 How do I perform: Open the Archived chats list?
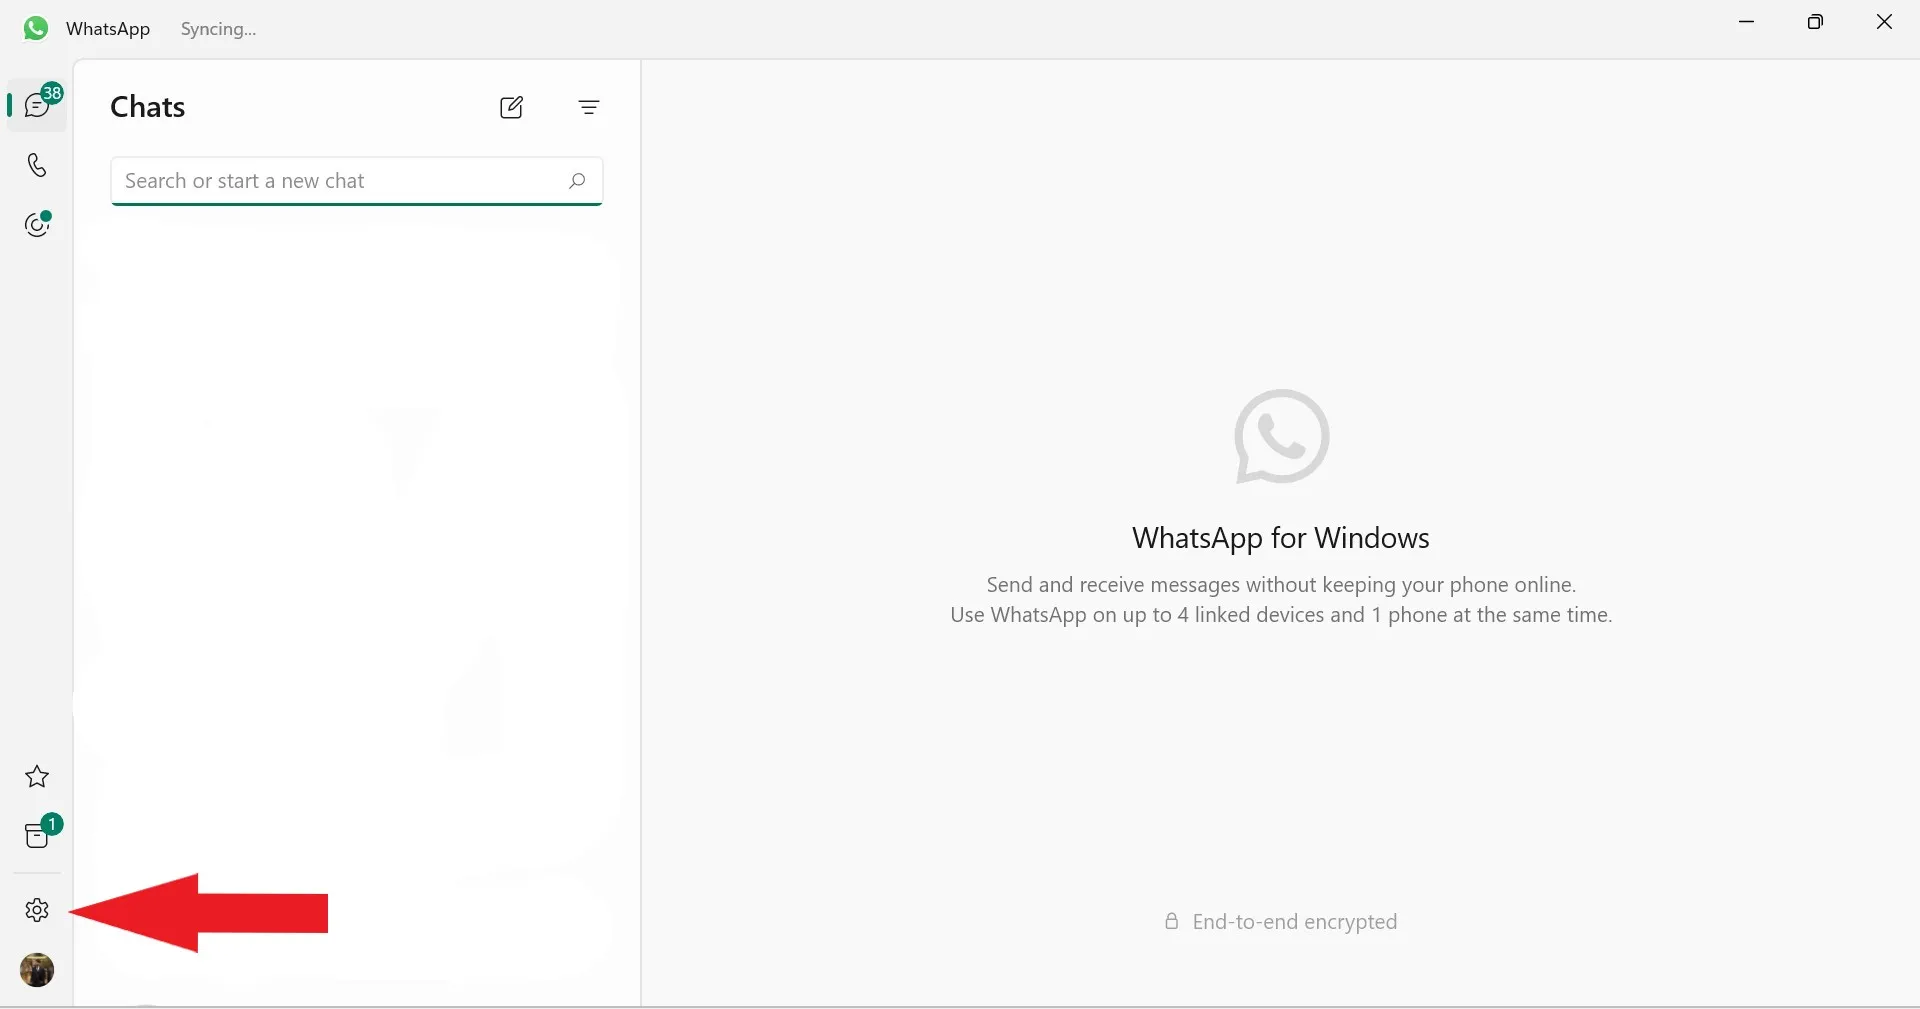tap(37, 836)
